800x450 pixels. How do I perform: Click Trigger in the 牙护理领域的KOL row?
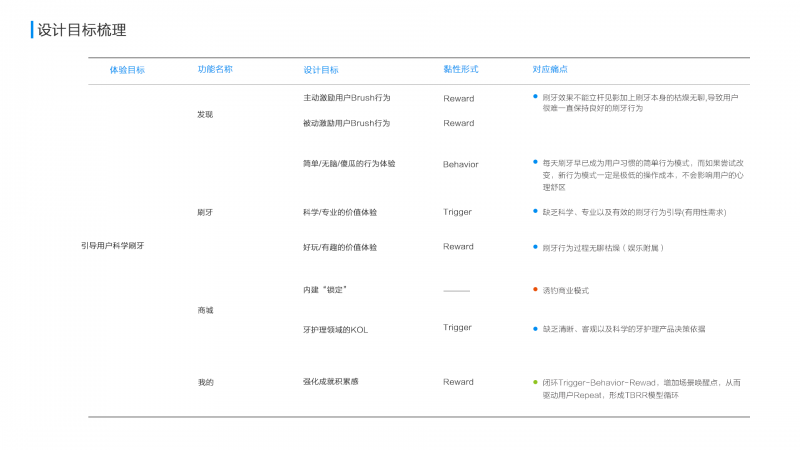coord(457,328)
